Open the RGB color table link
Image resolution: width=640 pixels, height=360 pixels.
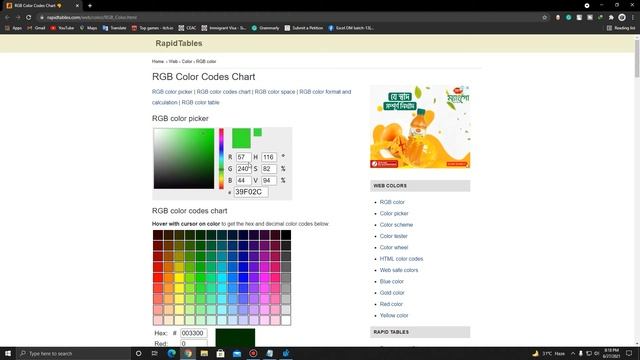point(200,102)
